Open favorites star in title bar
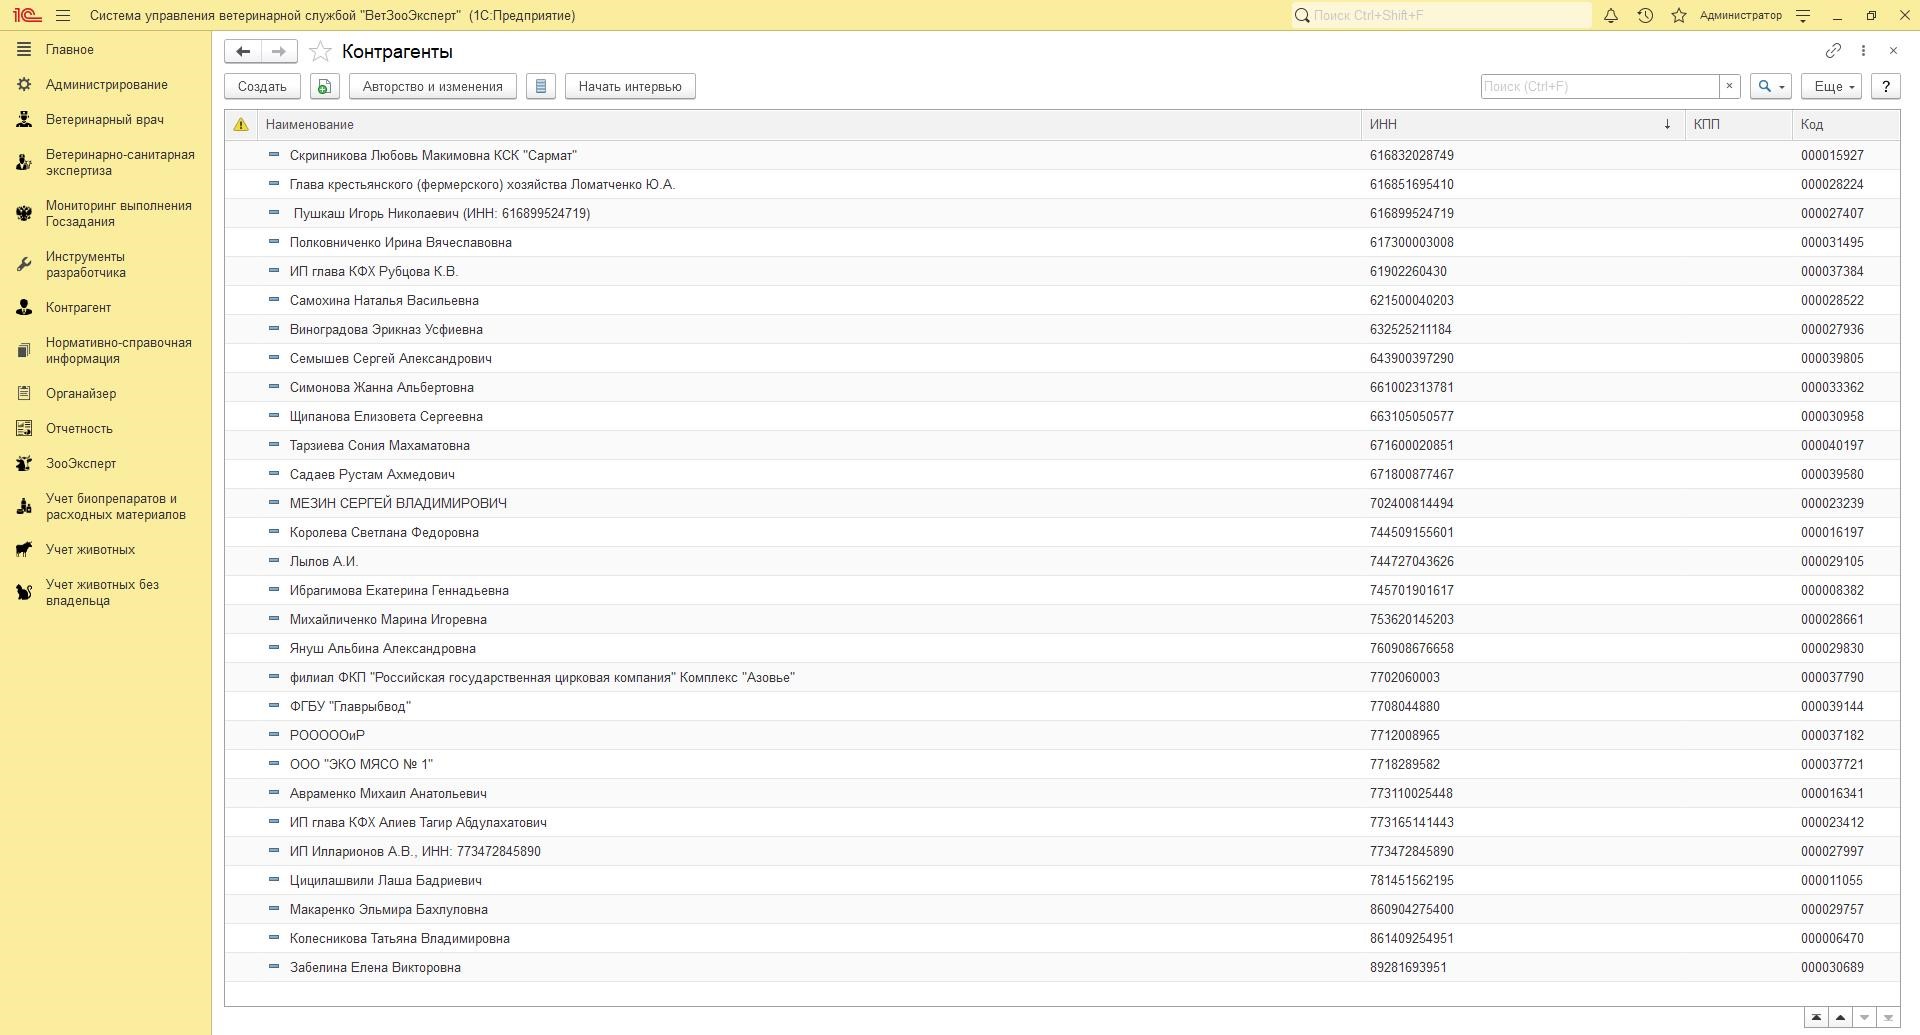 click(1679, 15)
